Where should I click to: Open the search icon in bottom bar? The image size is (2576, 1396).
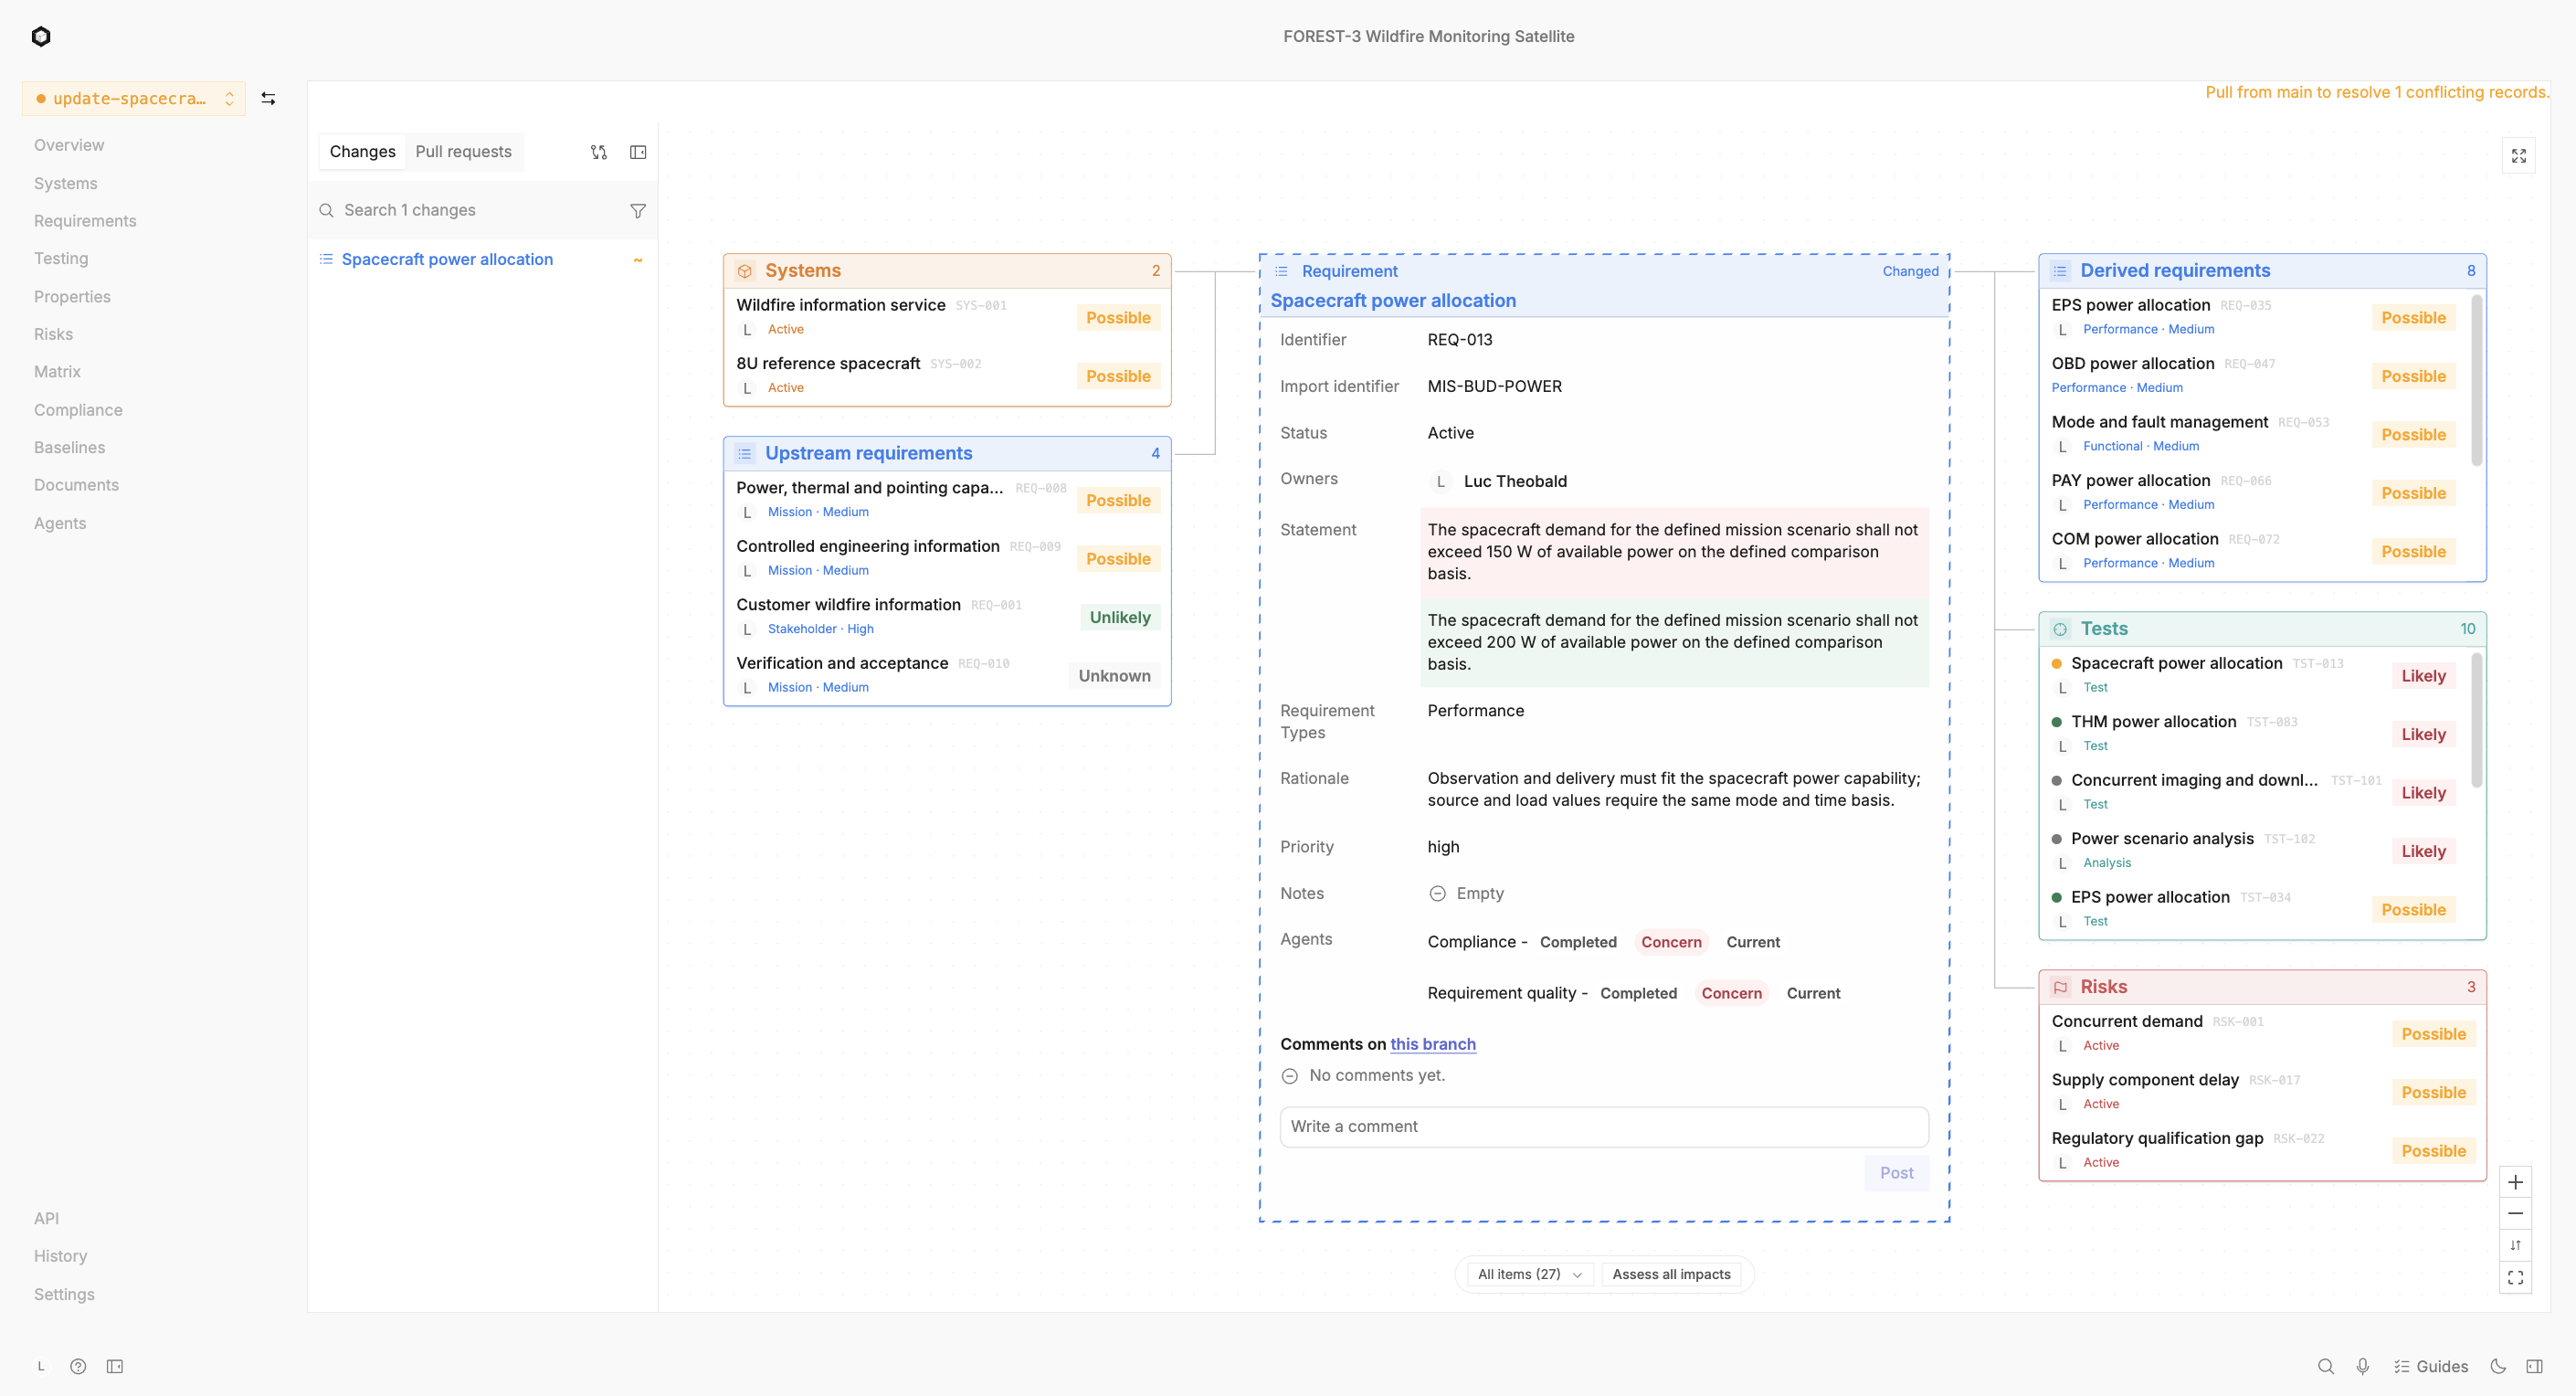[x=2326, y=1366]
